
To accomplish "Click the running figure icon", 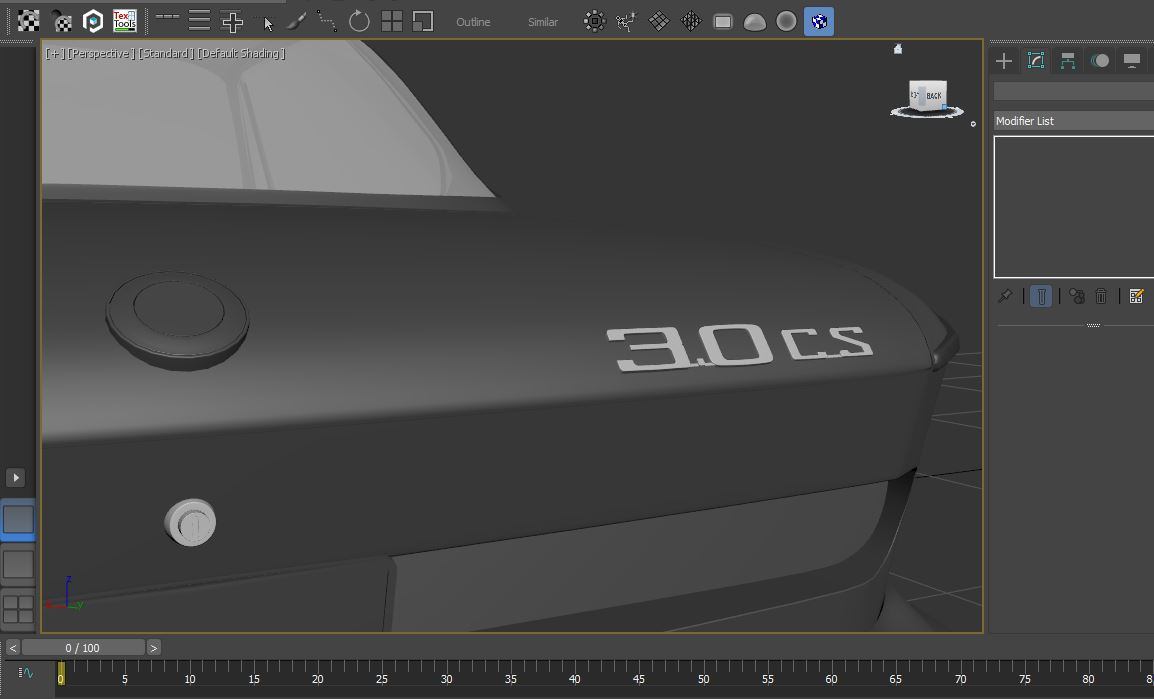I will [x=626, y=21].
